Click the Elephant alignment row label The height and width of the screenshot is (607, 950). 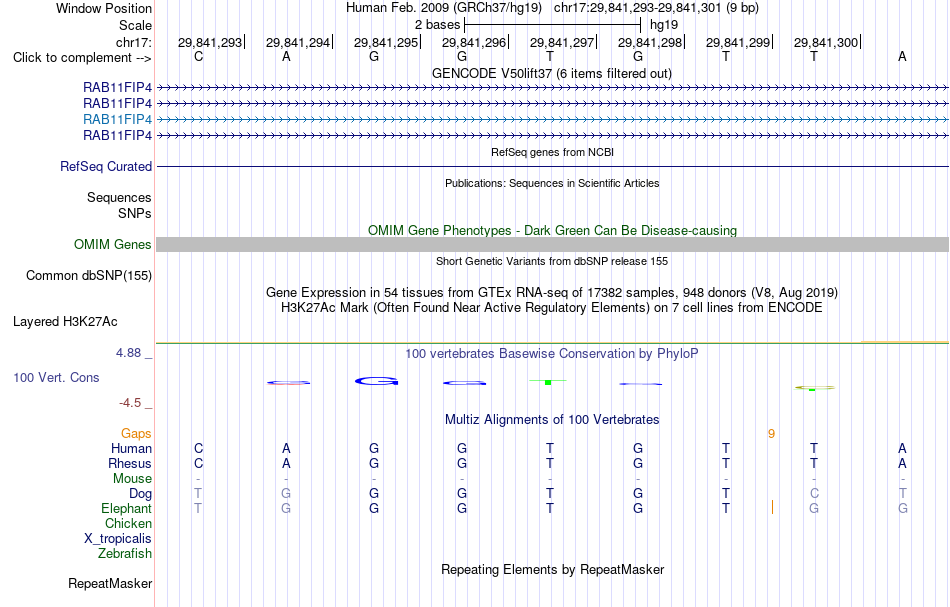coord(127,509)
